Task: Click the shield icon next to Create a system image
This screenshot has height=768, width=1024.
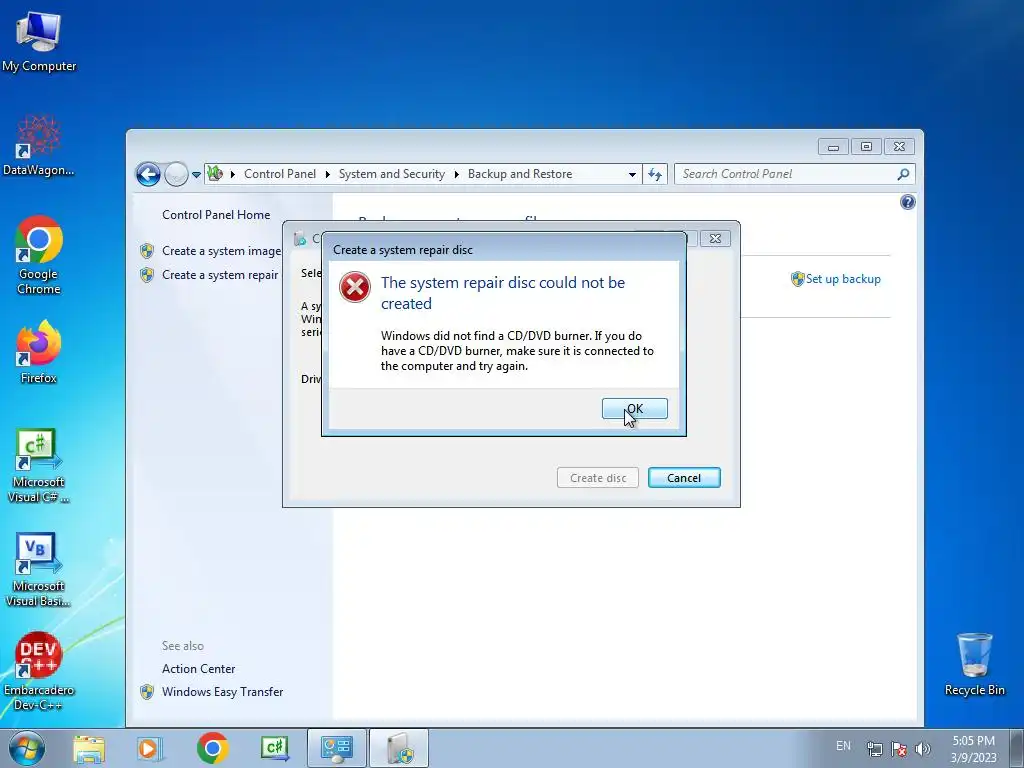Action: tap(147, 251)
